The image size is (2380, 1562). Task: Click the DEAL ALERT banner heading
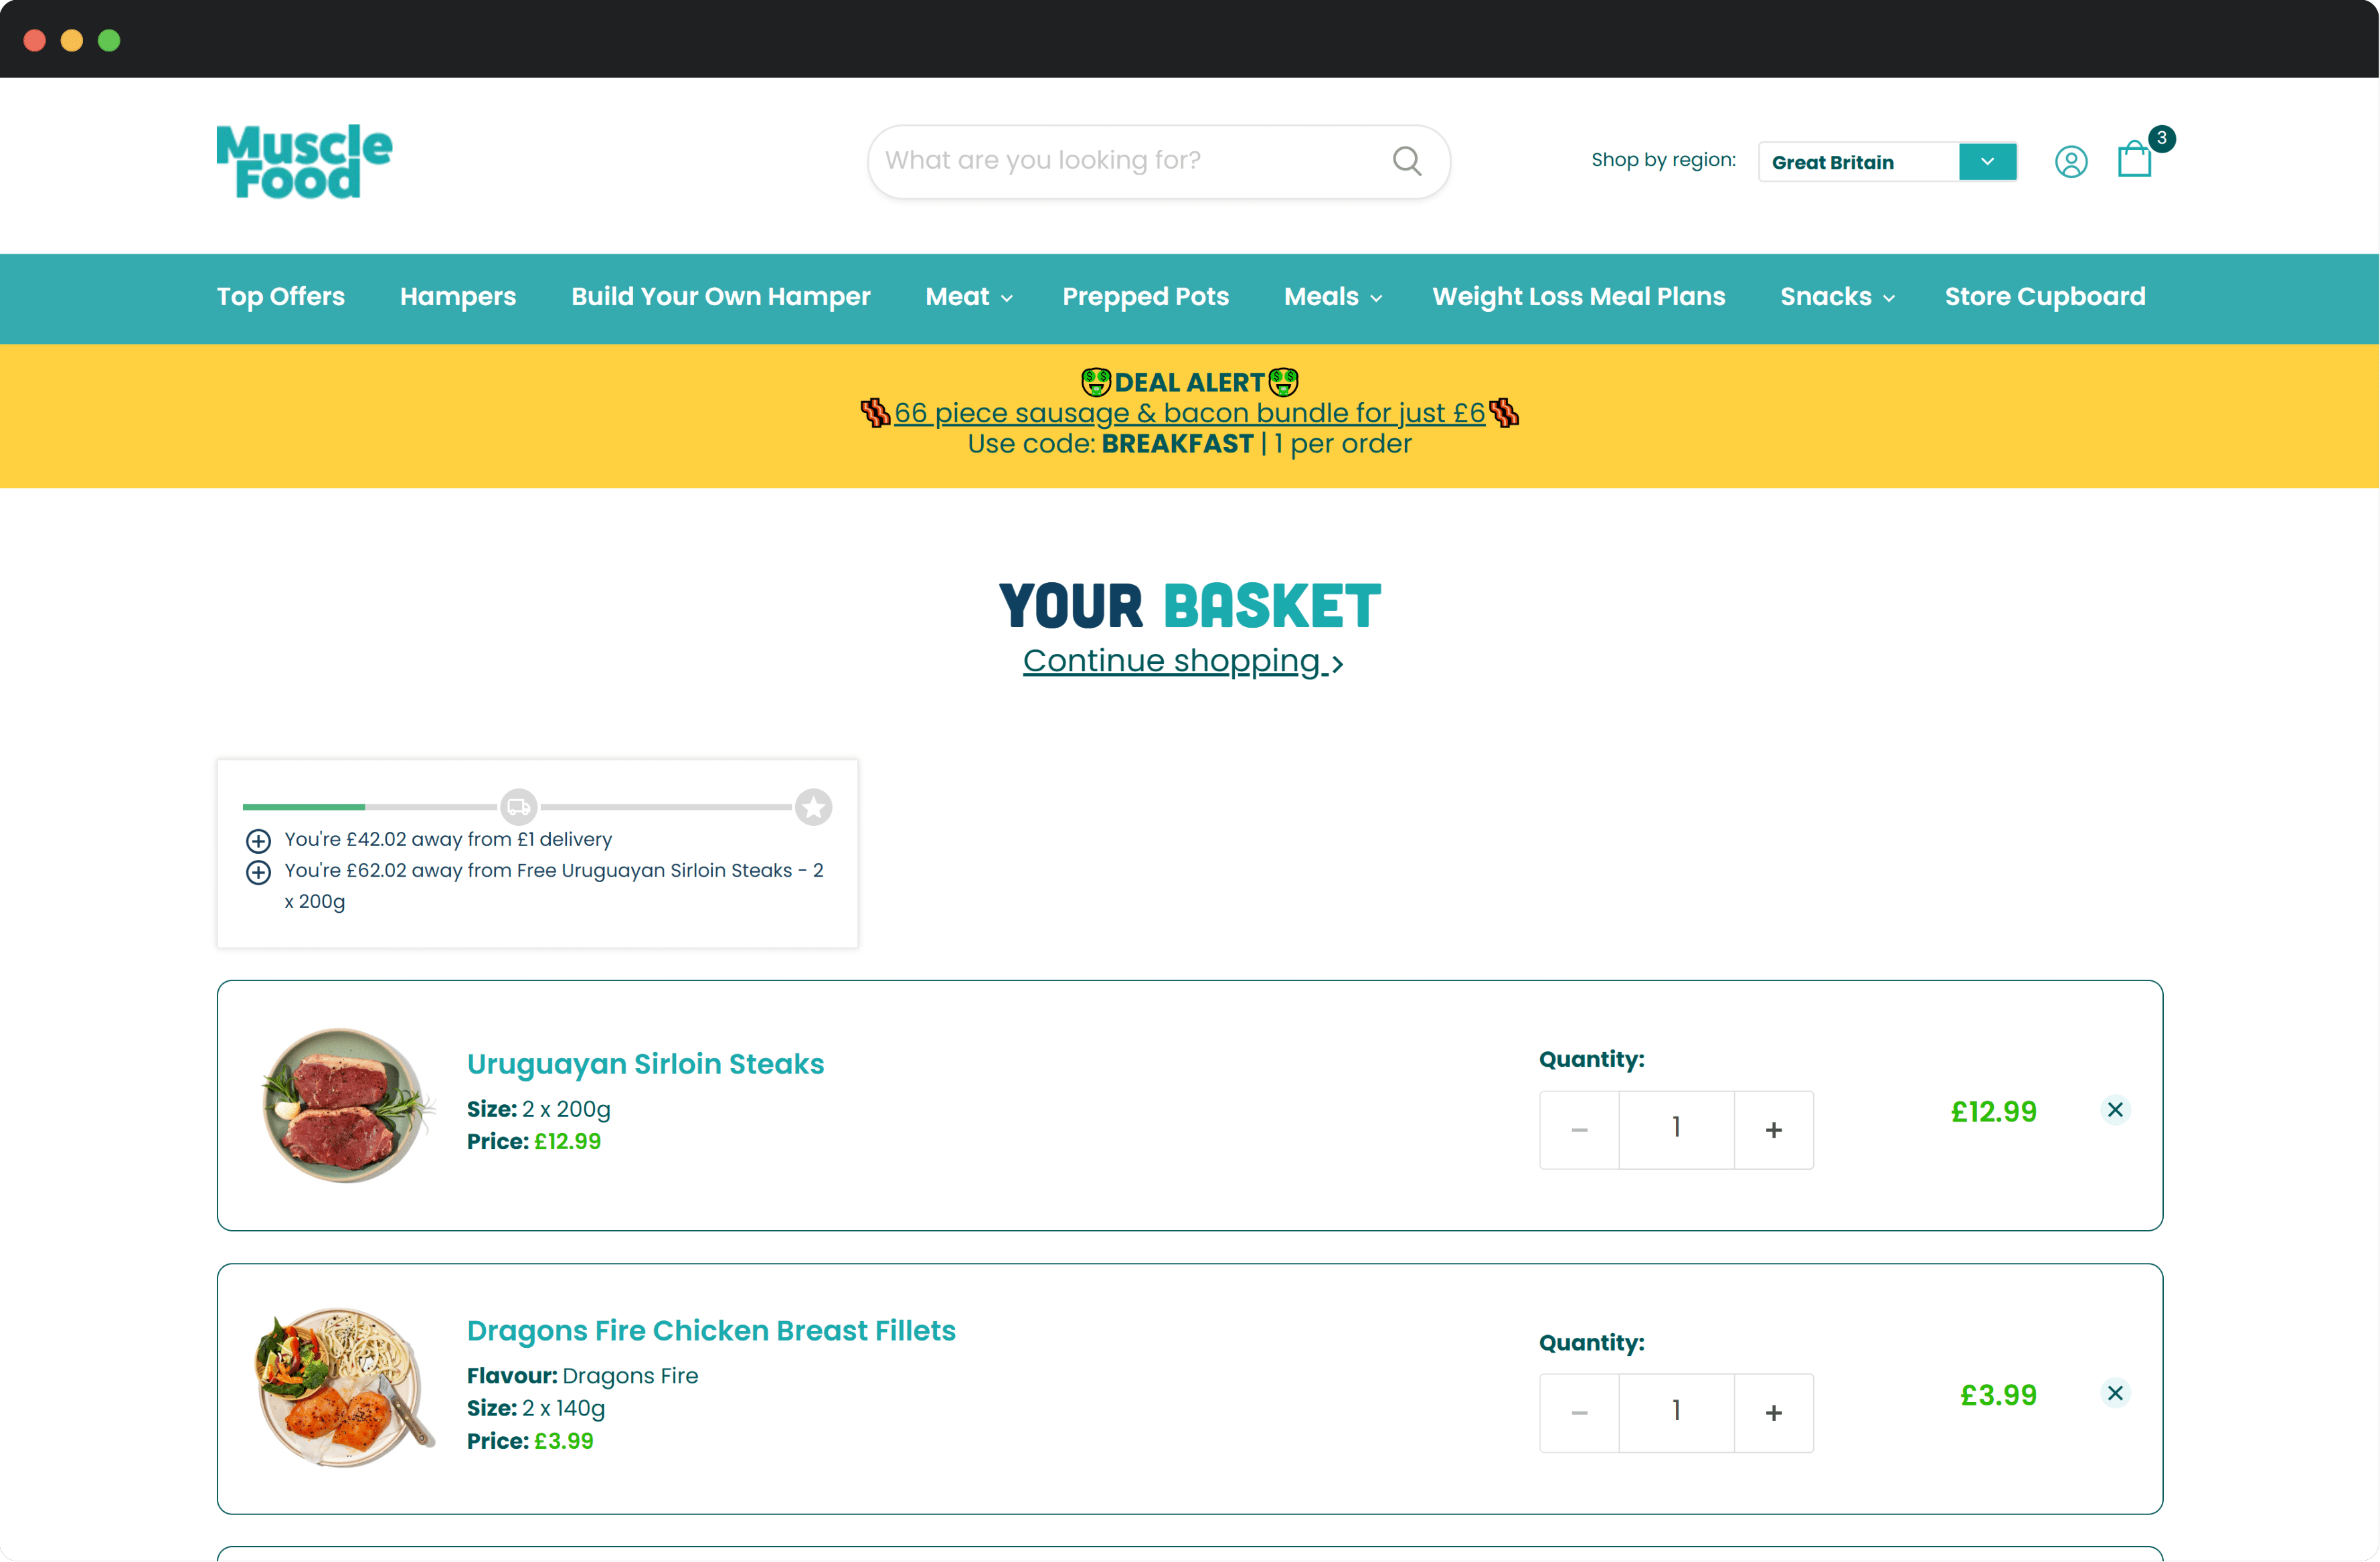(1189, 382)
